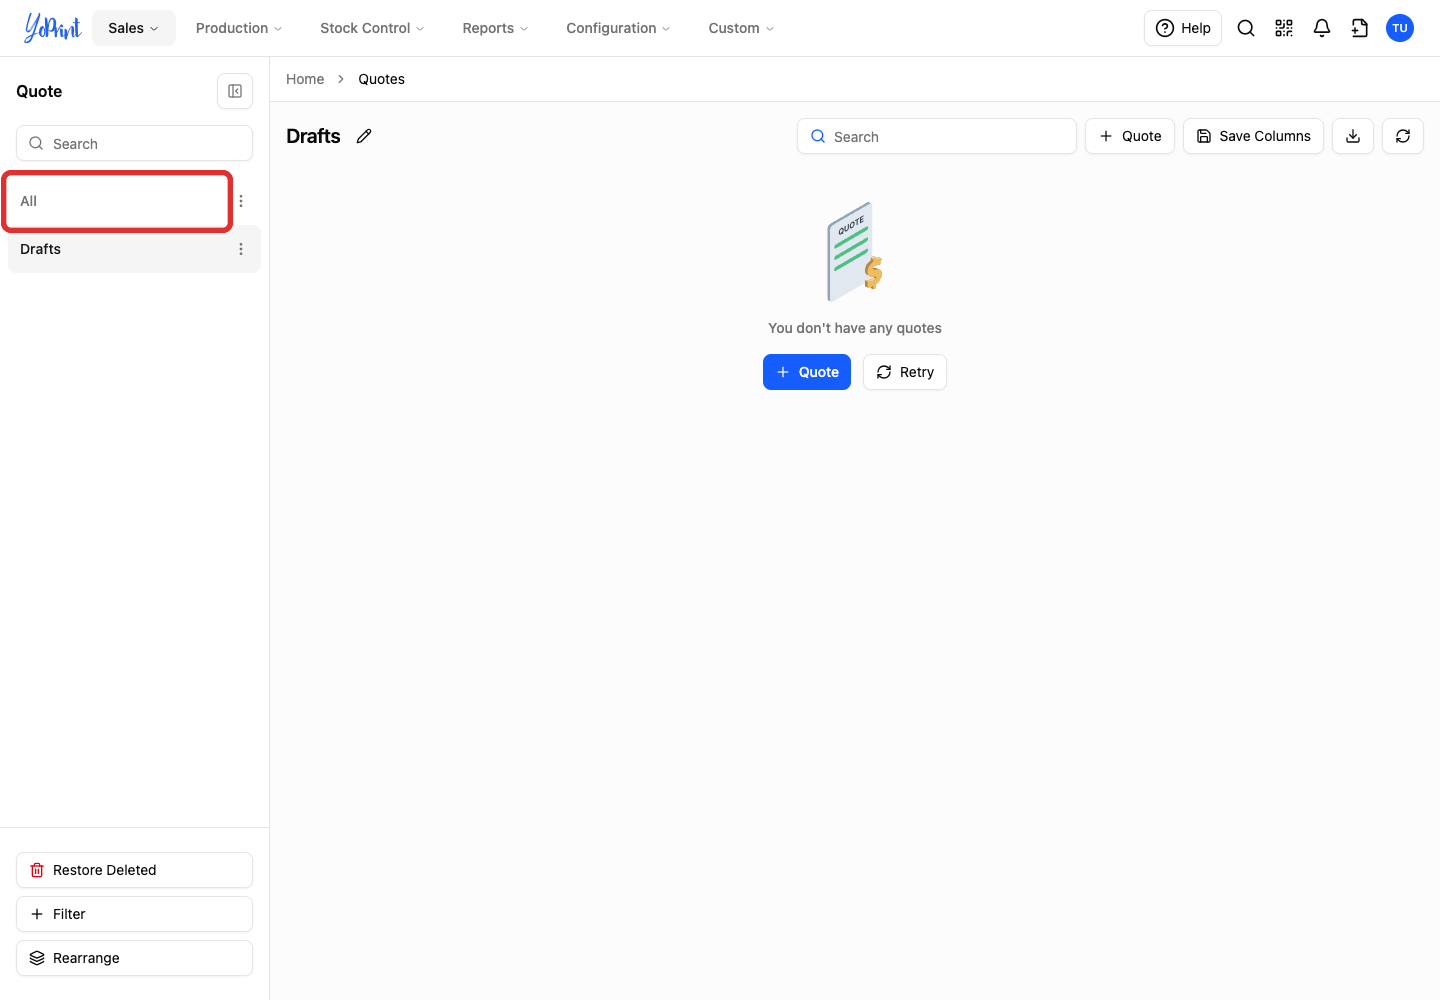Edit the Drafts view name pencil icon
This screenshot has width=1440, height=1000.
coord(364,136)
